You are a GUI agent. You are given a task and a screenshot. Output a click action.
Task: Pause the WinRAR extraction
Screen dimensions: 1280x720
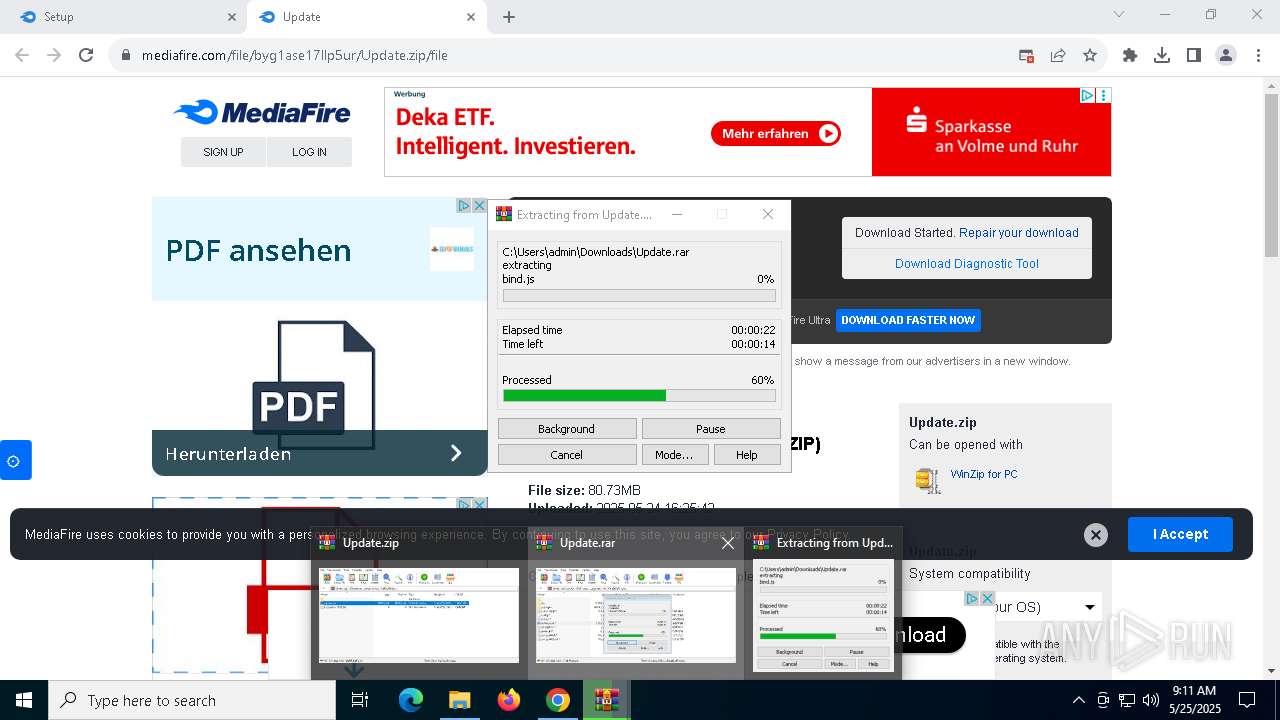click(711, 428)
